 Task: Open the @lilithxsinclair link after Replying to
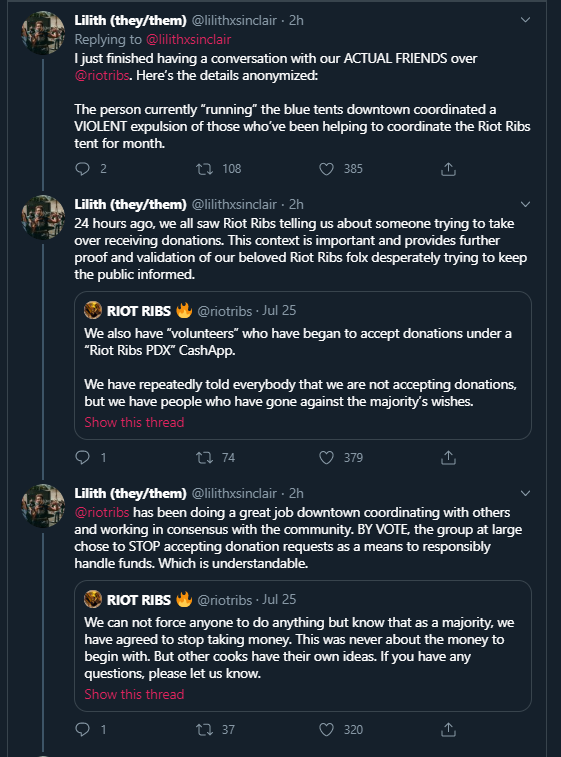188,40
